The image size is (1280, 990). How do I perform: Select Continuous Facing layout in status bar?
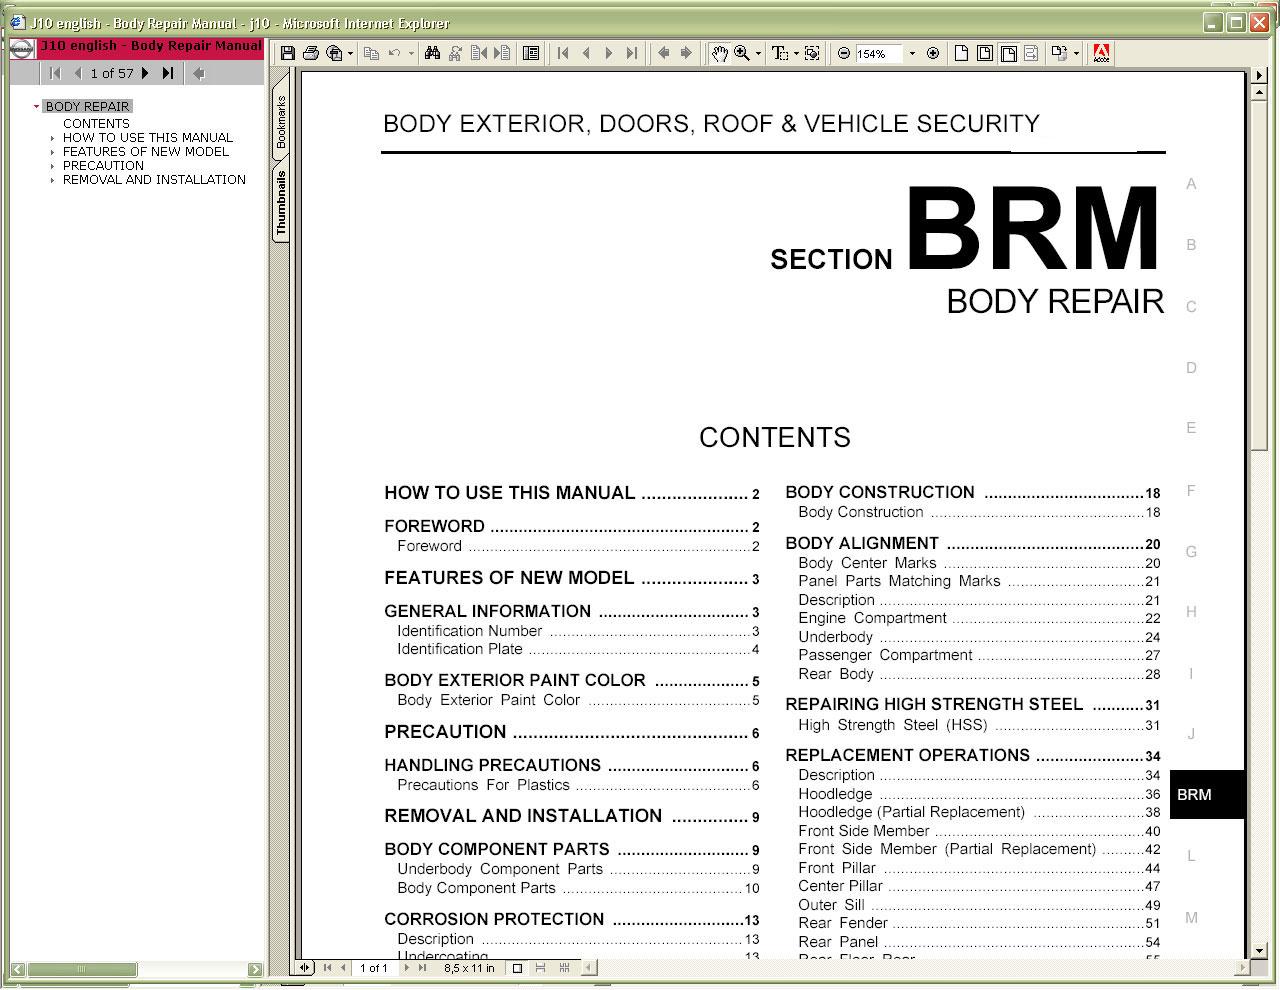click(564, 968)
